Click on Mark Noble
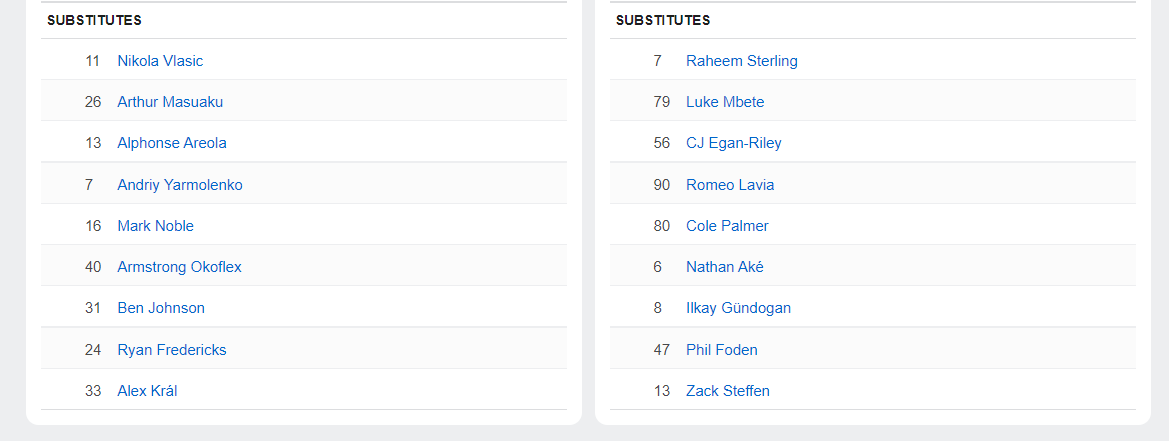Image resolution: width=1169 pixels, height=441 pixels. [156, 226]
